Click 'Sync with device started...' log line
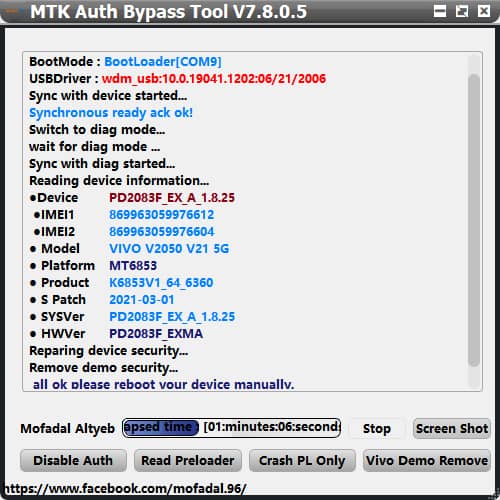This screenshot has height=500, width=500. pyautogui.click(x=108, y=96)
